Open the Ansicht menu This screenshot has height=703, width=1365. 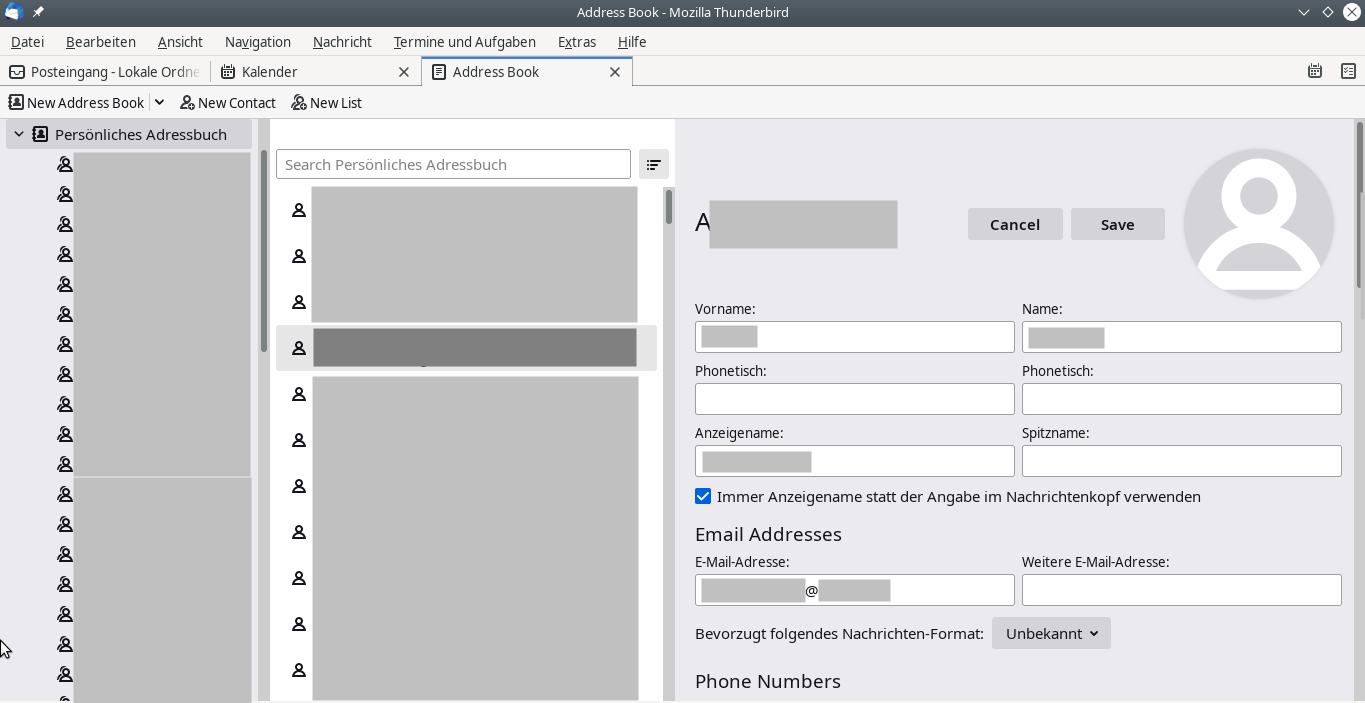tap(180, 41)
